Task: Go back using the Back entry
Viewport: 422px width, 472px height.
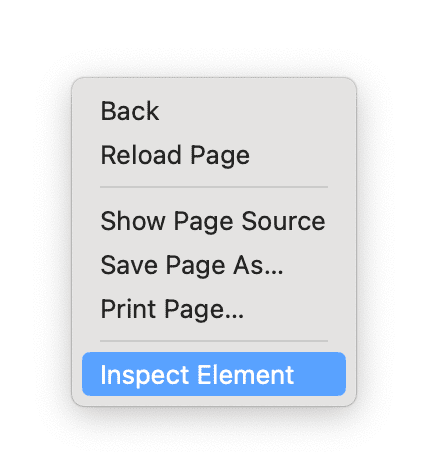Action: pos(214,111)
